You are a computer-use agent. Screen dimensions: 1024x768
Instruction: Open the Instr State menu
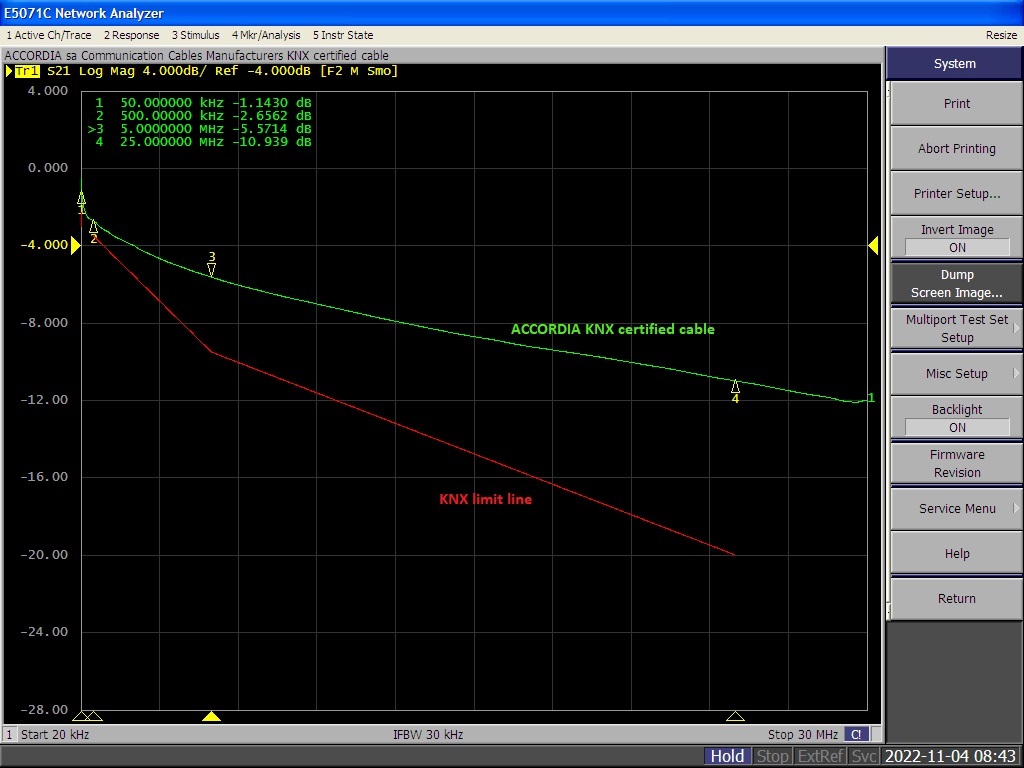343,35
